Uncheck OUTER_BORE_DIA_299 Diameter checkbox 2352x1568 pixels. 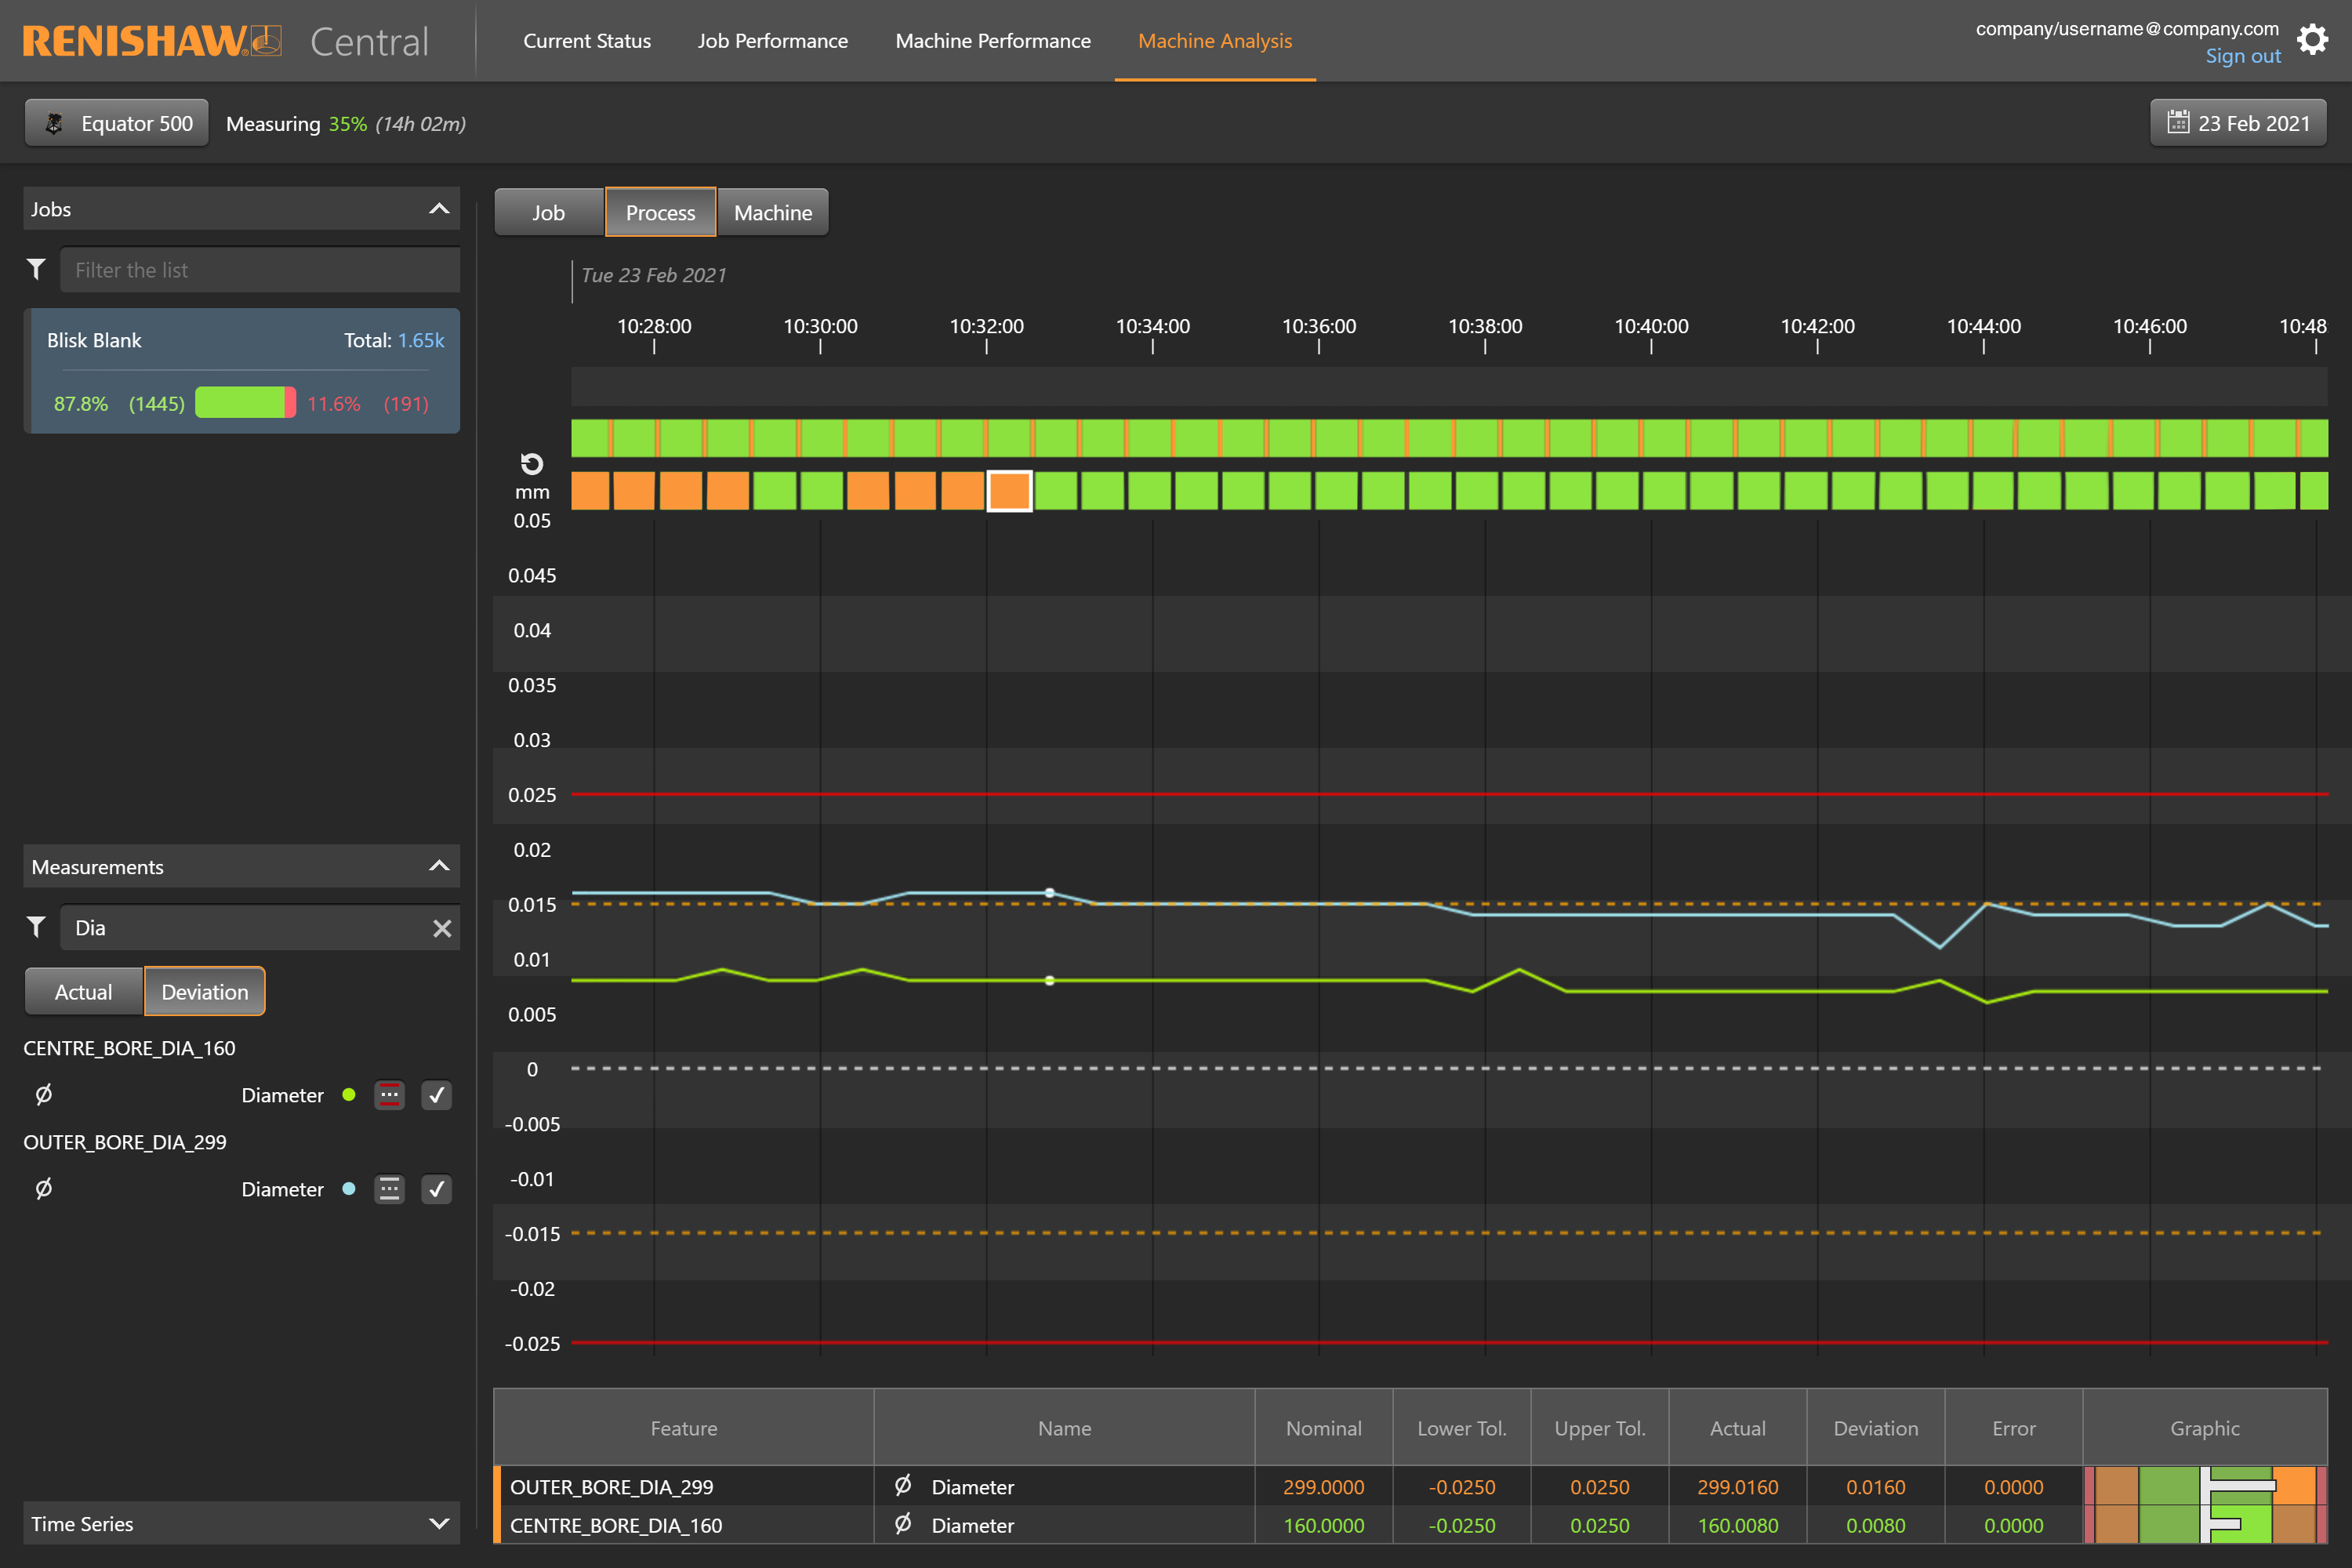click(437, 1189)
